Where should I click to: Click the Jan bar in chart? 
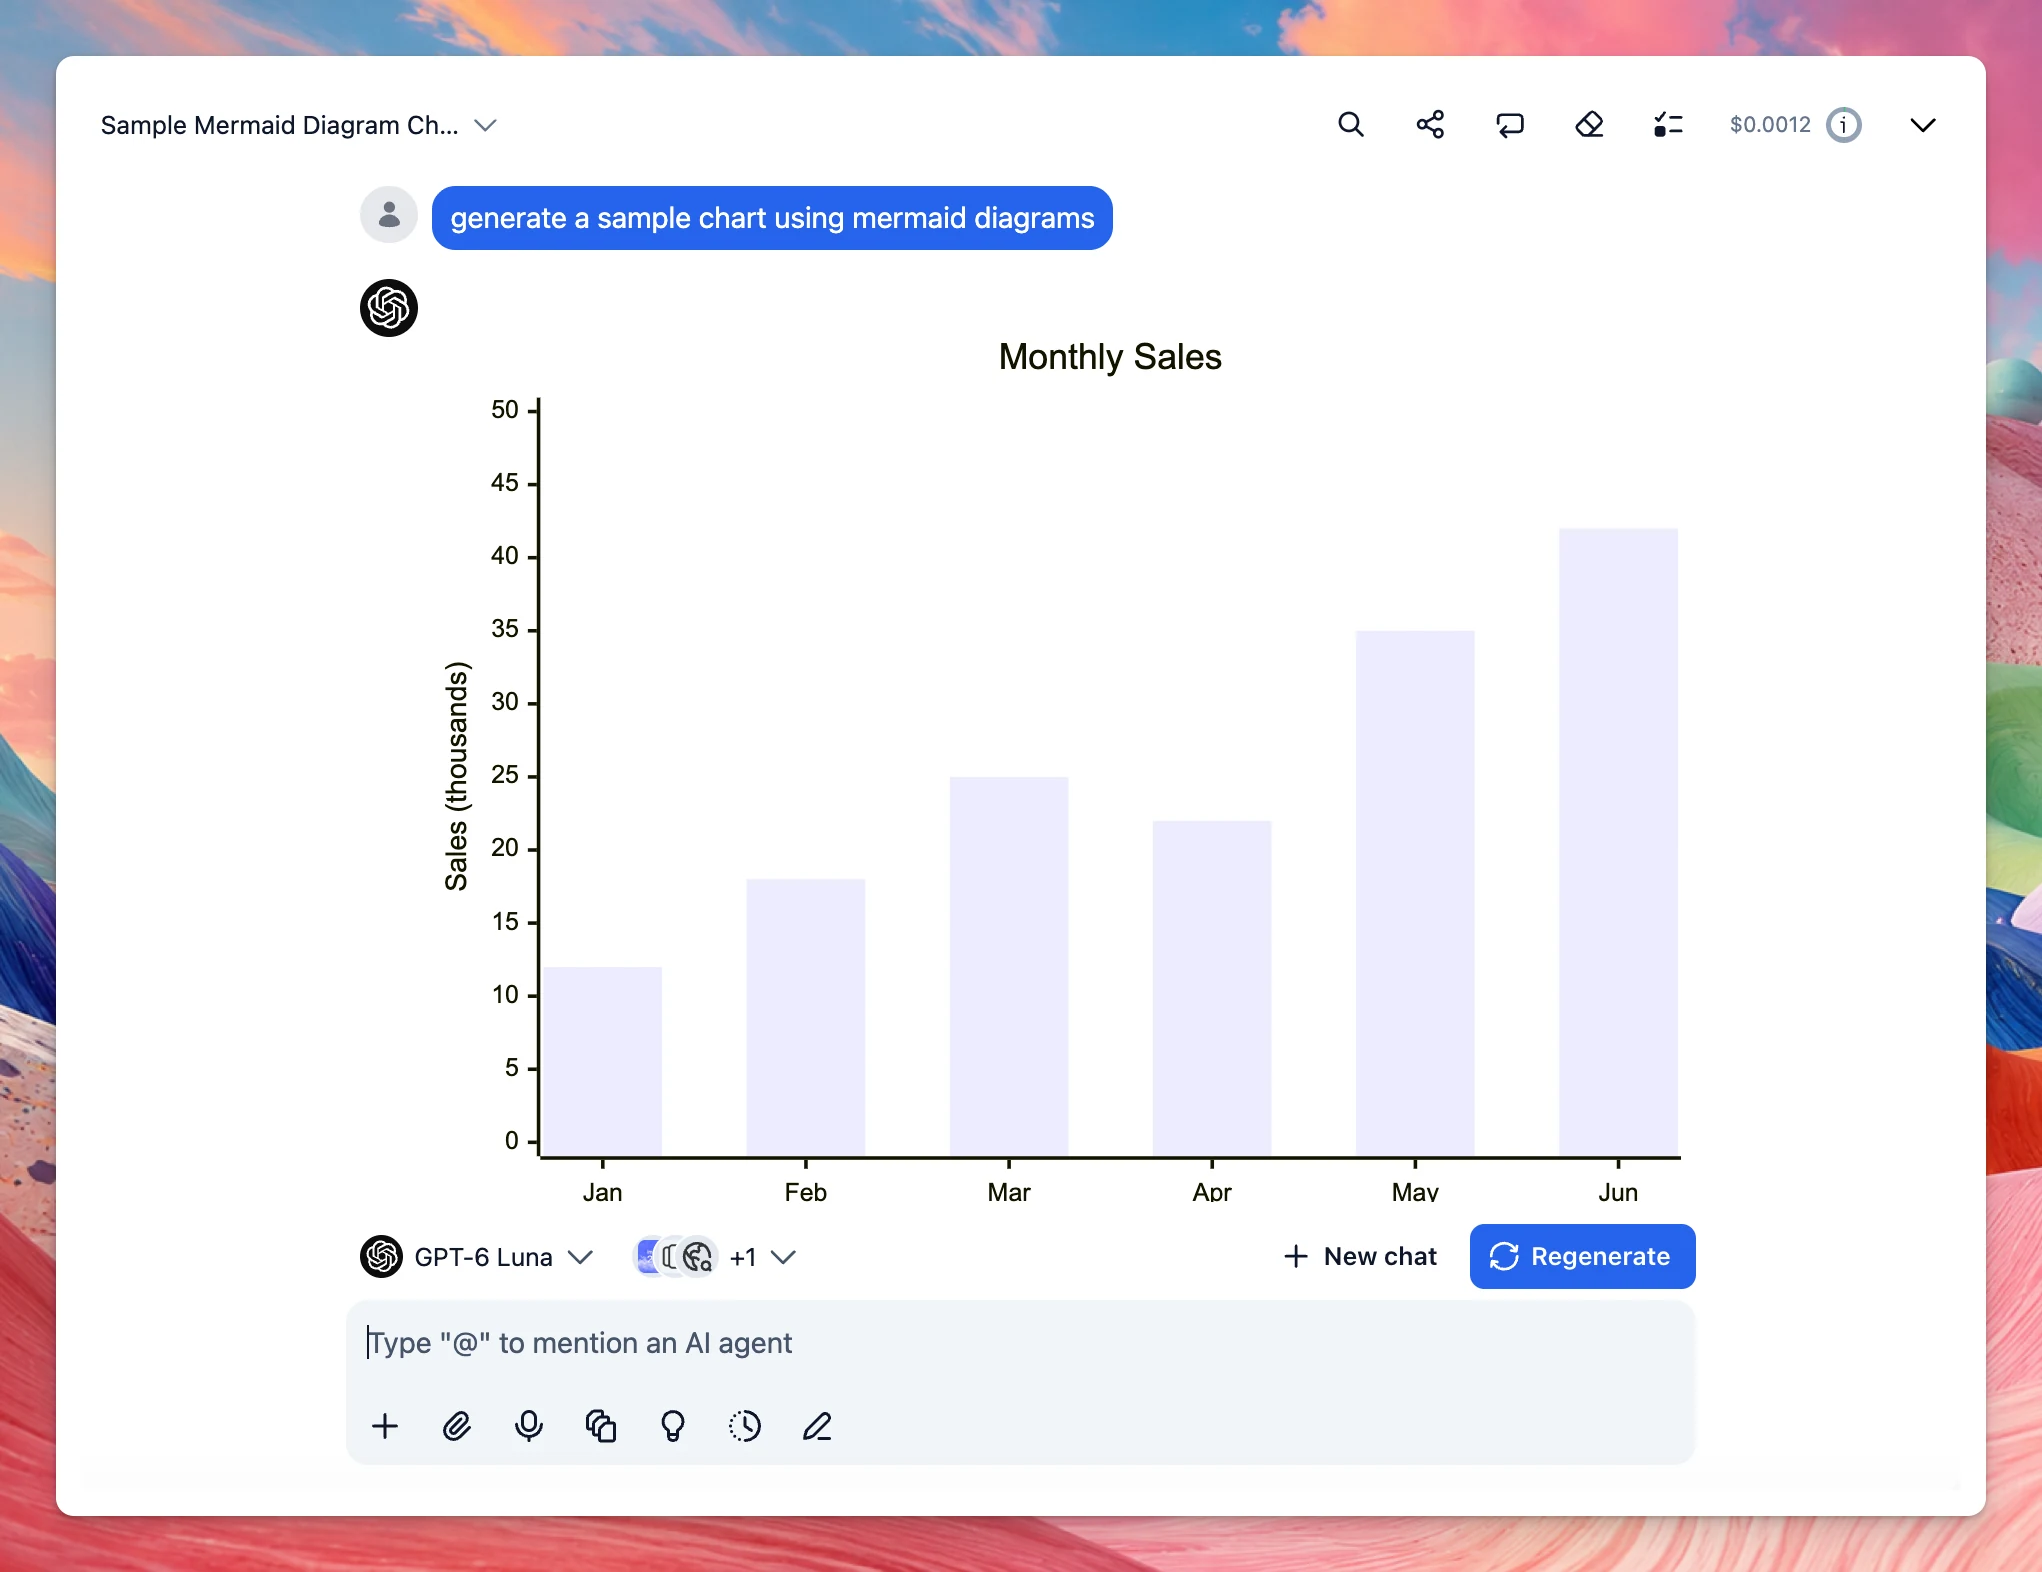pos(603,1062)
